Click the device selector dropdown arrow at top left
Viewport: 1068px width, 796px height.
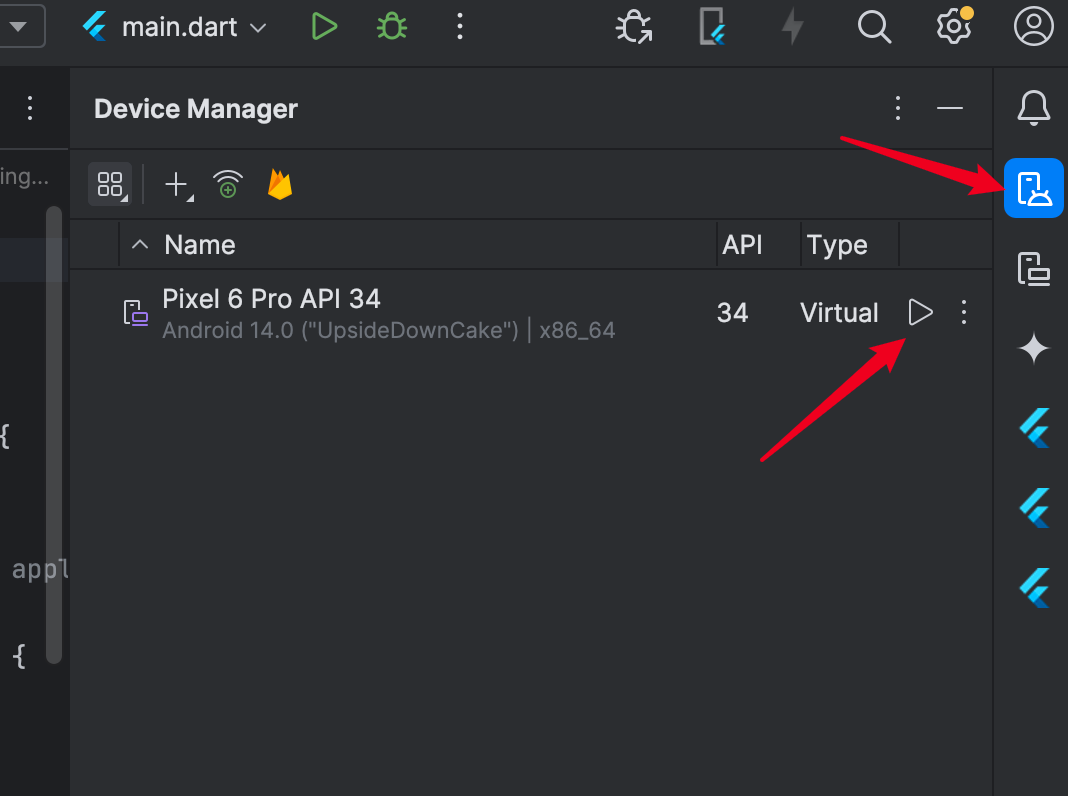(x=18, y=27)
